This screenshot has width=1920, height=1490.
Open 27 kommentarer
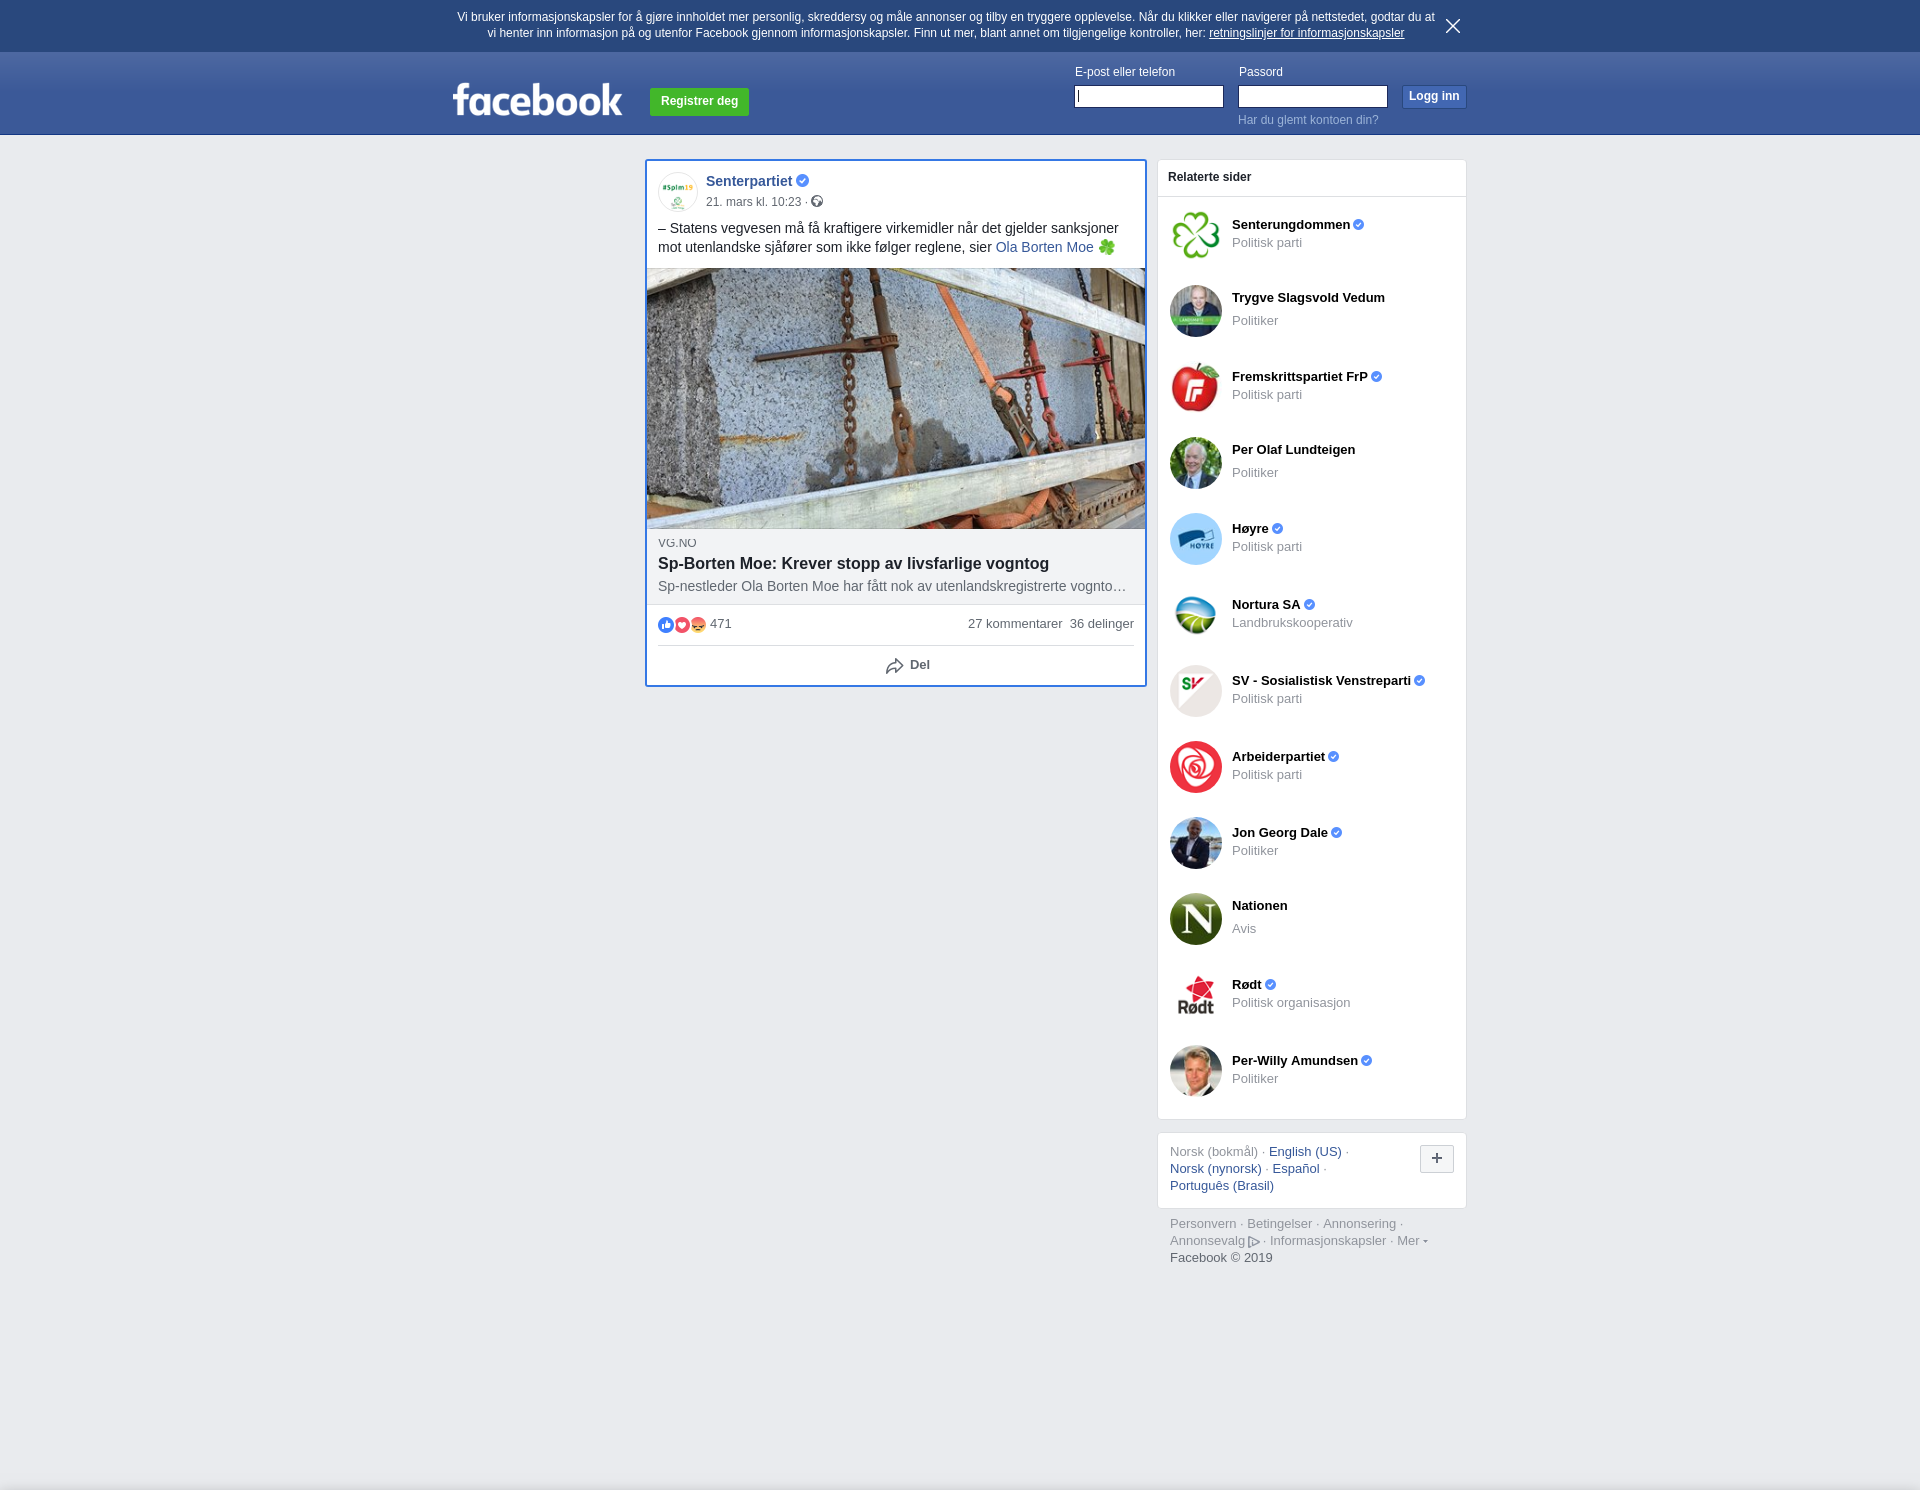pos(1015,624)
